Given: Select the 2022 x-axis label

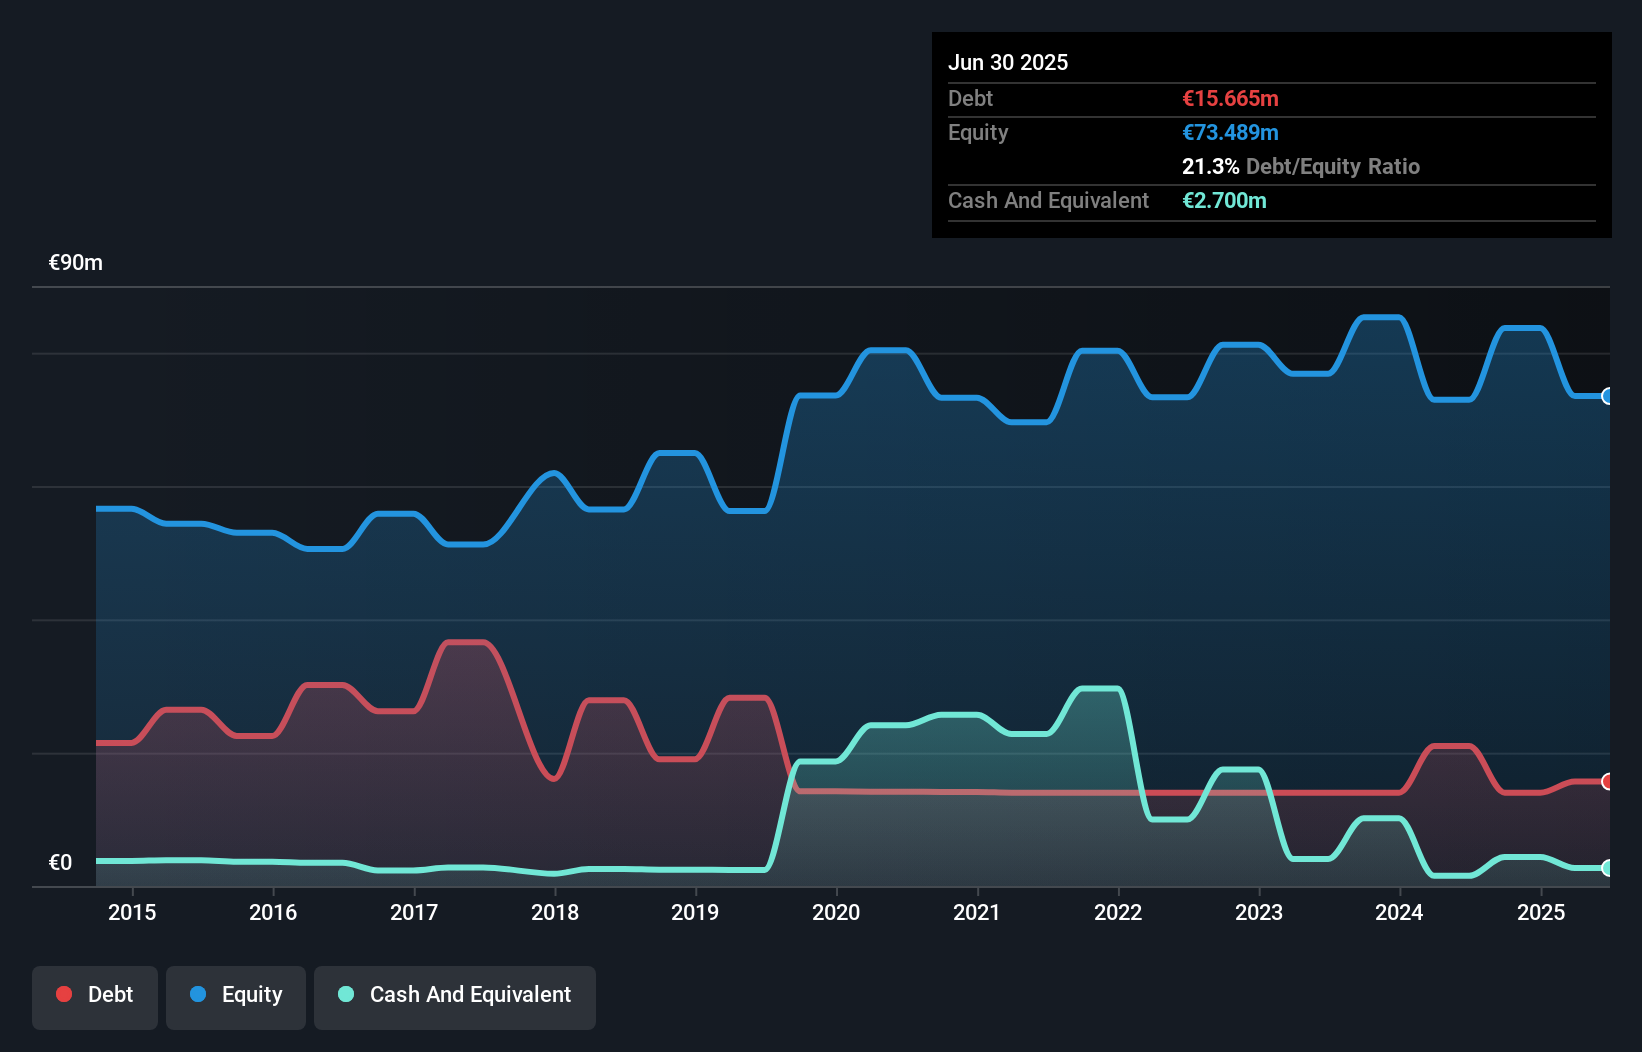Looking at the screenshot, I should (1118, 912).
